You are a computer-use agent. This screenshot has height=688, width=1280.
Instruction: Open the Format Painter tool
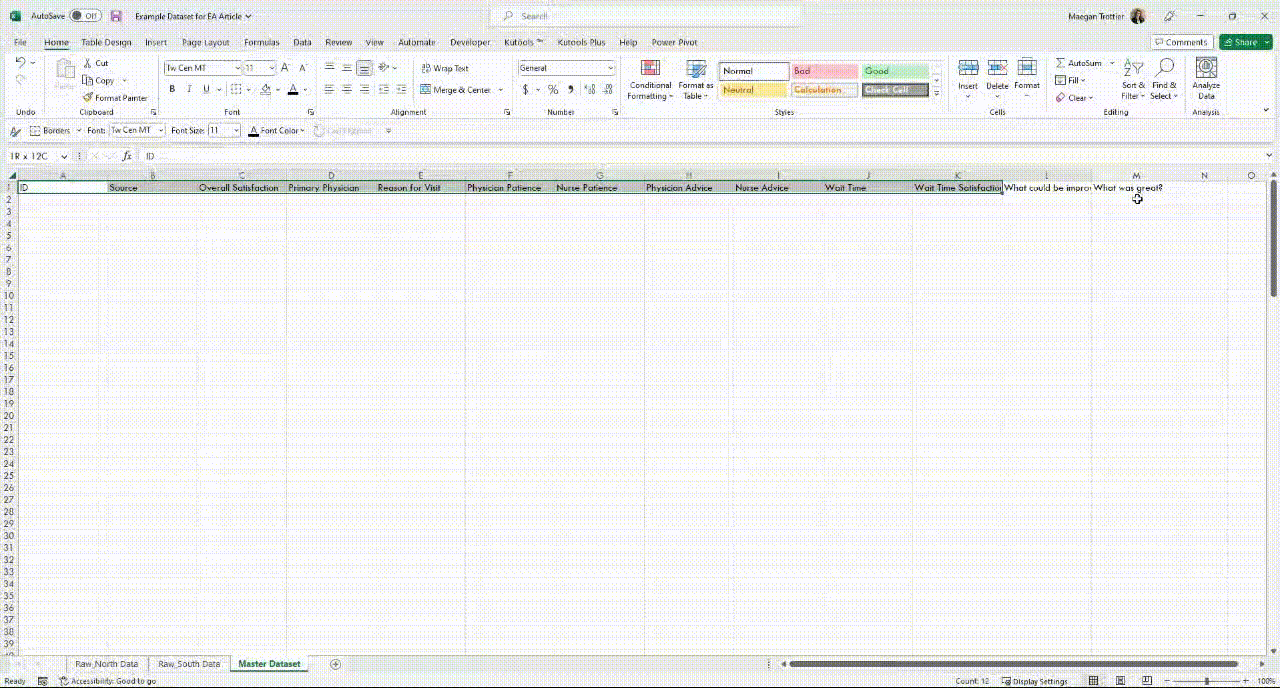[116, 97]
